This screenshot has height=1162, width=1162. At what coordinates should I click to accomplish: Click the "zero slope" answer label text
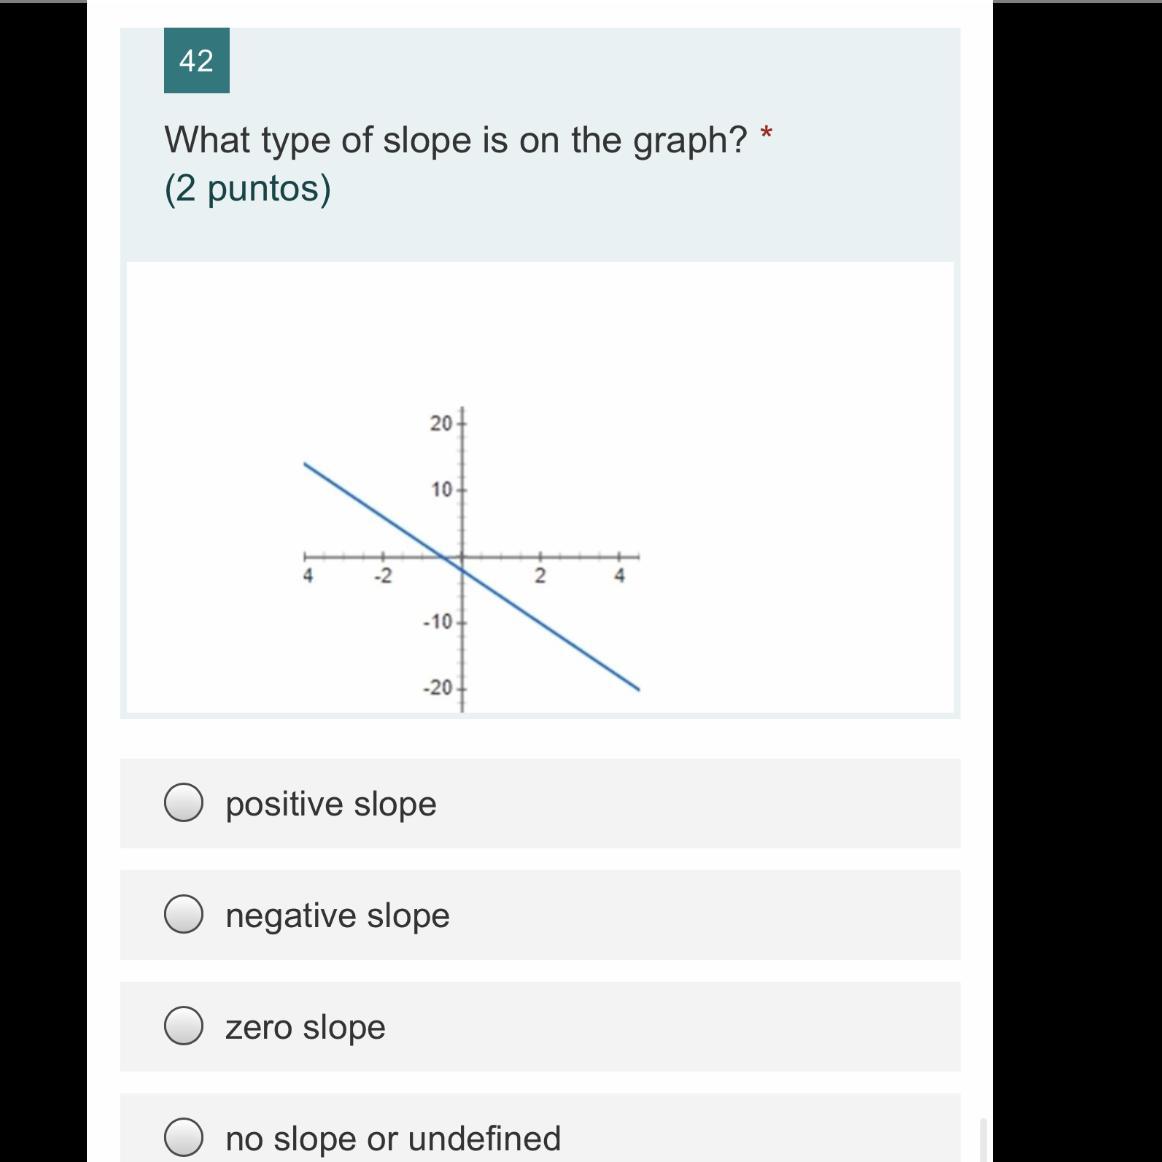(305, 1027)
